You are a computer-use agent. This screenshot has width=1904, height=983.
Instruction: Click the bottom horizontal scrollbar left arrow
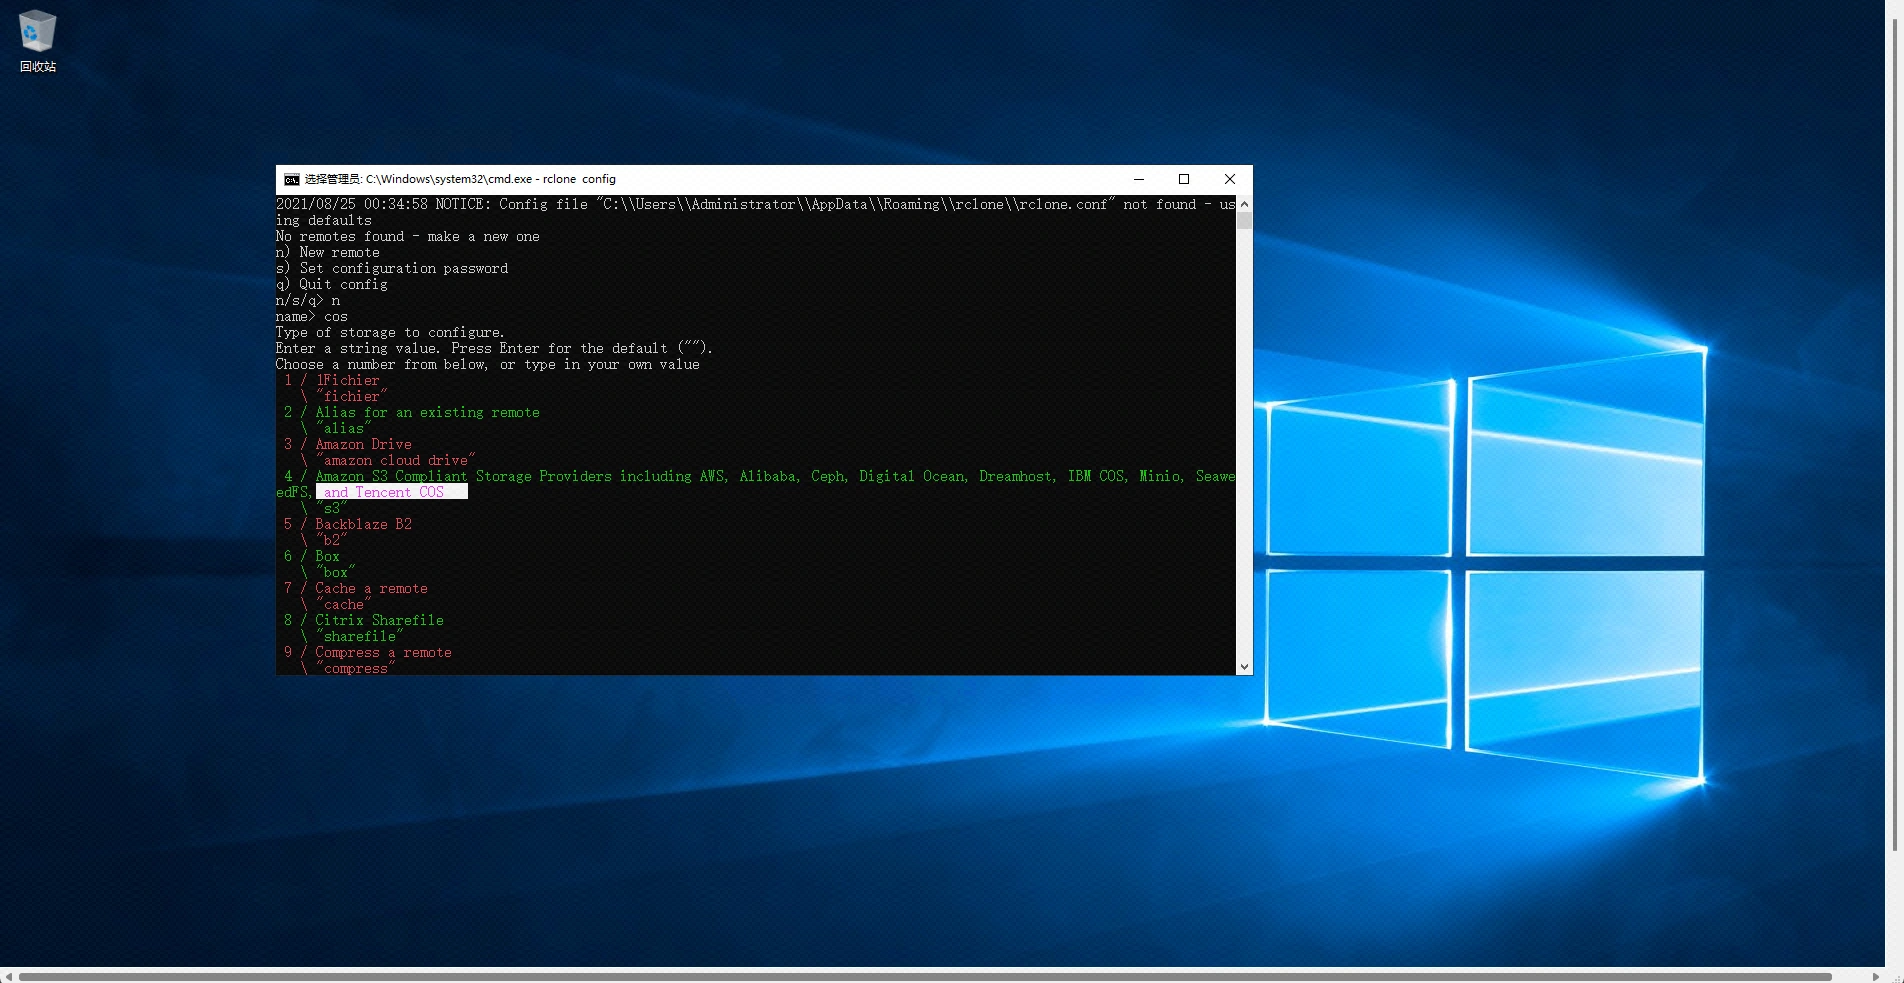pyautogui.click(x=9, y=976)
